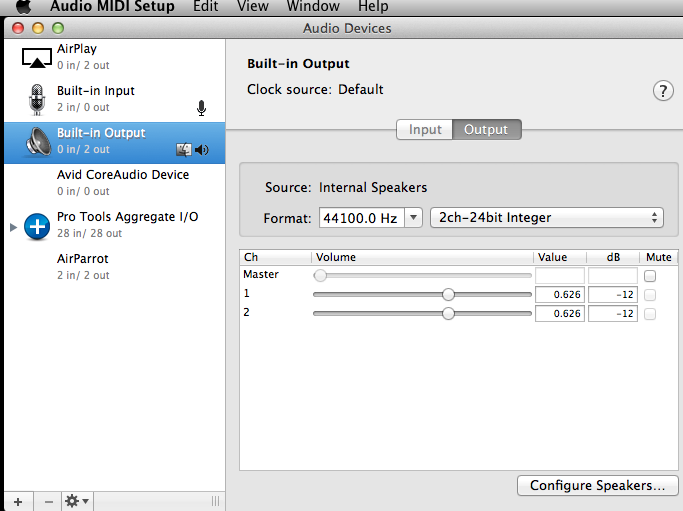The width and height of the screenshot is (683, 511).
Task: Switch to the Output tab
Action: click(x=487, y=129)
